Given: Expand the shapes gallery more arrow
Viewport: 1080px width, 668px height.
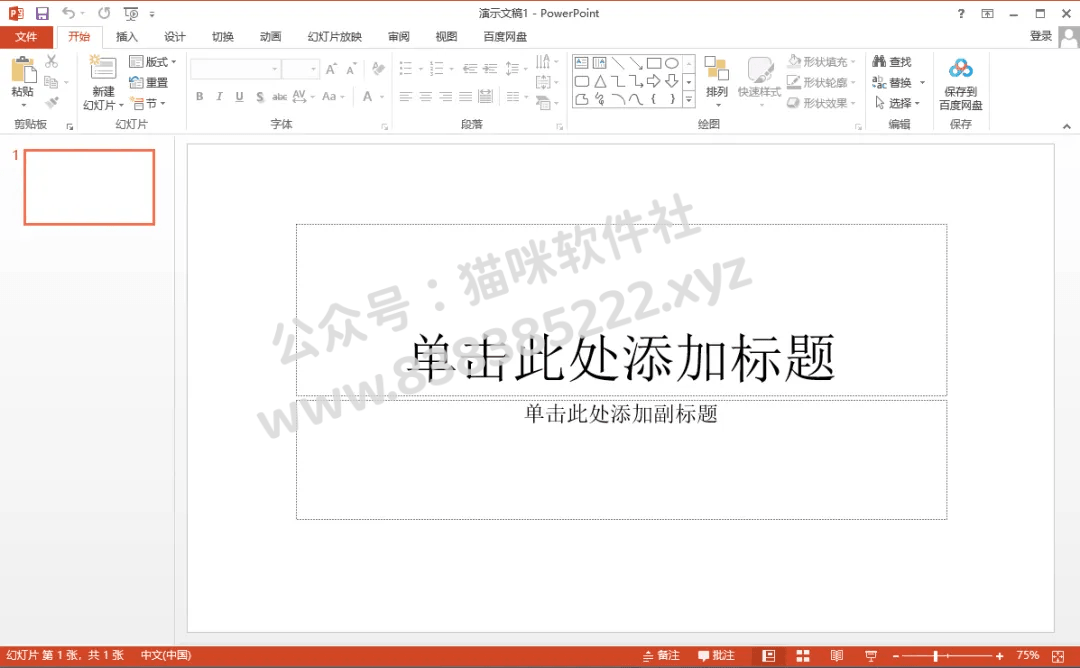Looking at the screenshot, I should (689, 100).
